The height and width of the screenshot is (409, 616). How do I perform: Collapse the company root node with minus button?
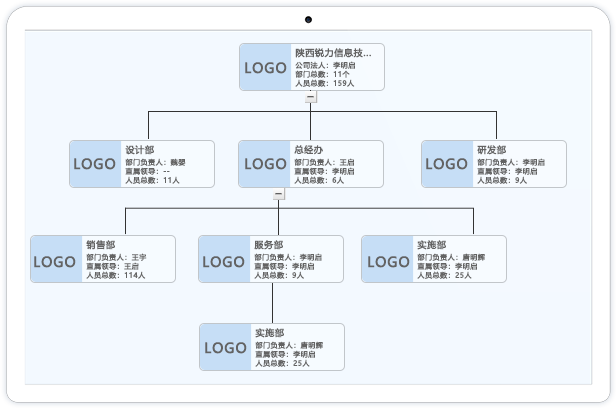tap(311, 97)
